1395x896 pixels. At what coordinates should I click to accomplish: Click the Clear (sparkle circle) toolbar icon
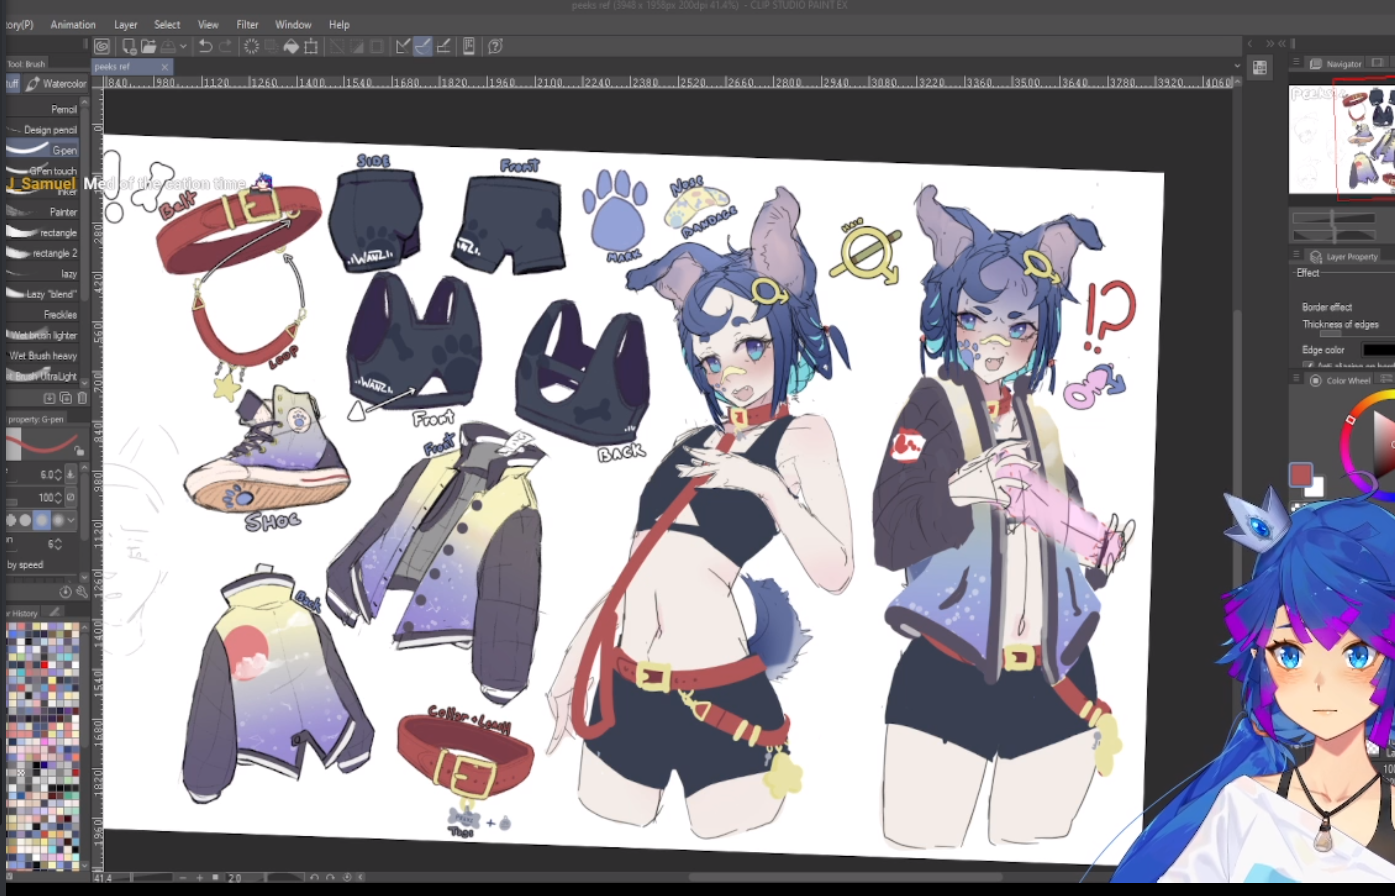click(x=251, y=46)
